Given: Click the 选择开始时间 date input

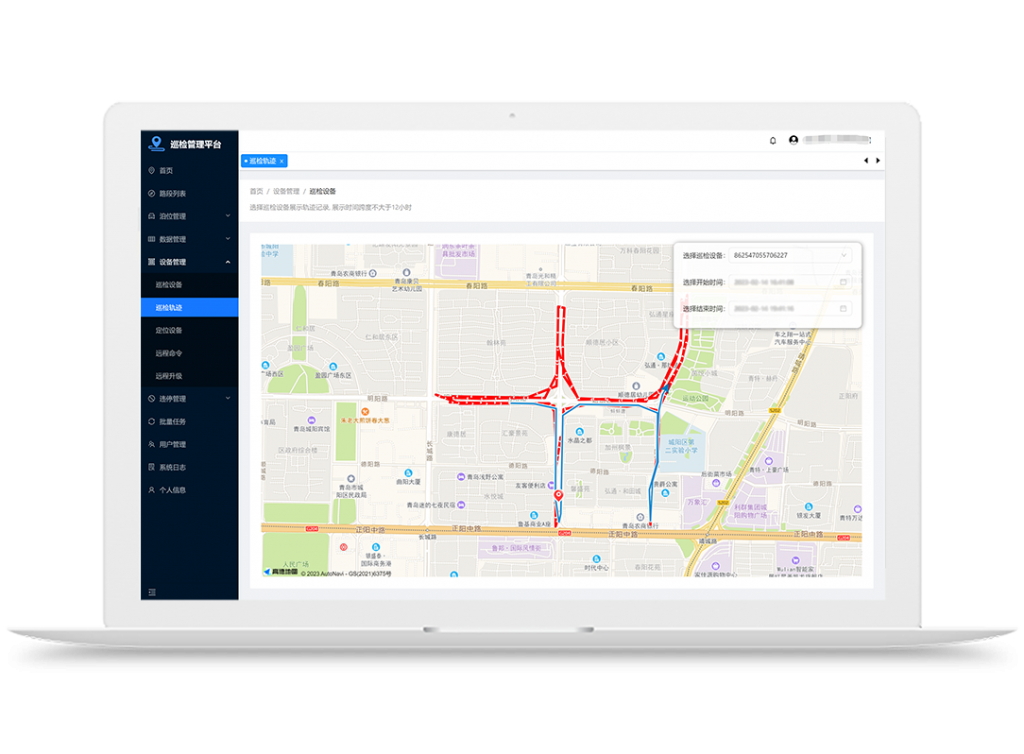Looking at the screenshot, I should (x=790, y=282).
